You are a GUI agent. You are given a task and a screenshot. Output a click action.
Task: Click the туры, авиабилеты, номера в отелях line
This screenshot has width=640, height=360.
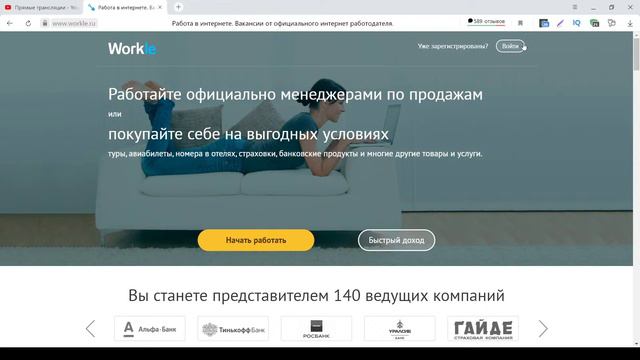pos(295,154)
